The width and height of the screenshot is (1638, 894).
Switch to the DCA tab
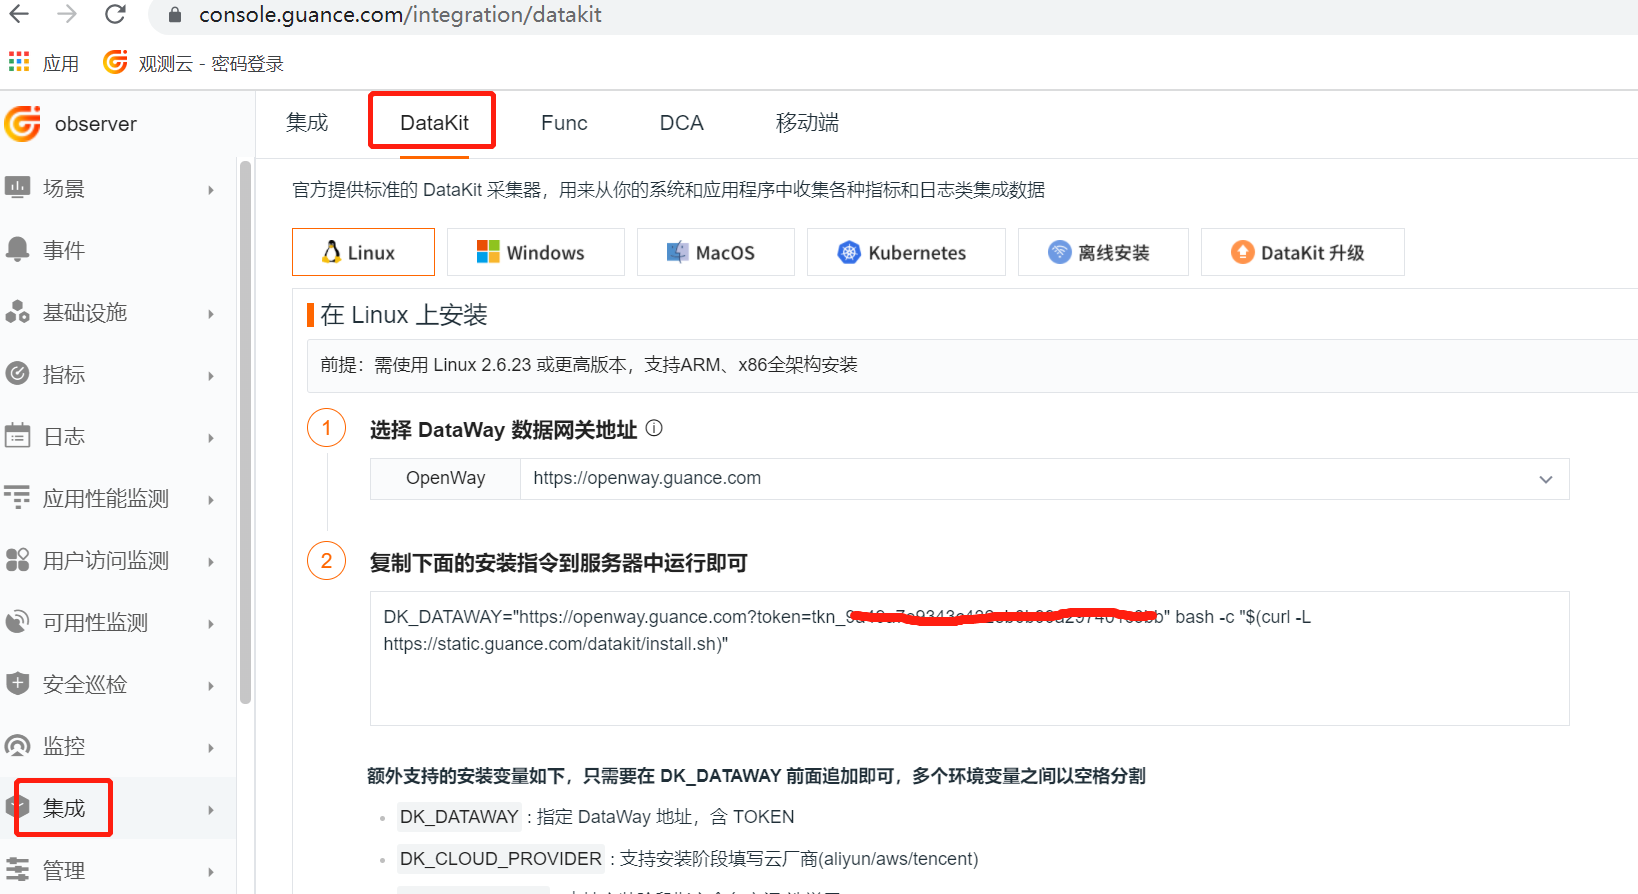(682, 123)
